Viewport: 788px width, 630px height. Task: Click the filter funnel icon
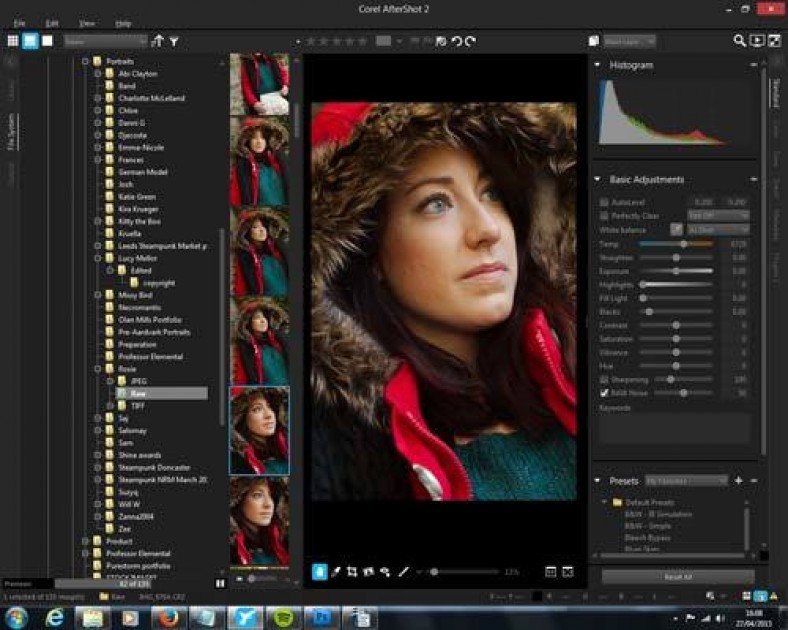click(x=174, y=41)
